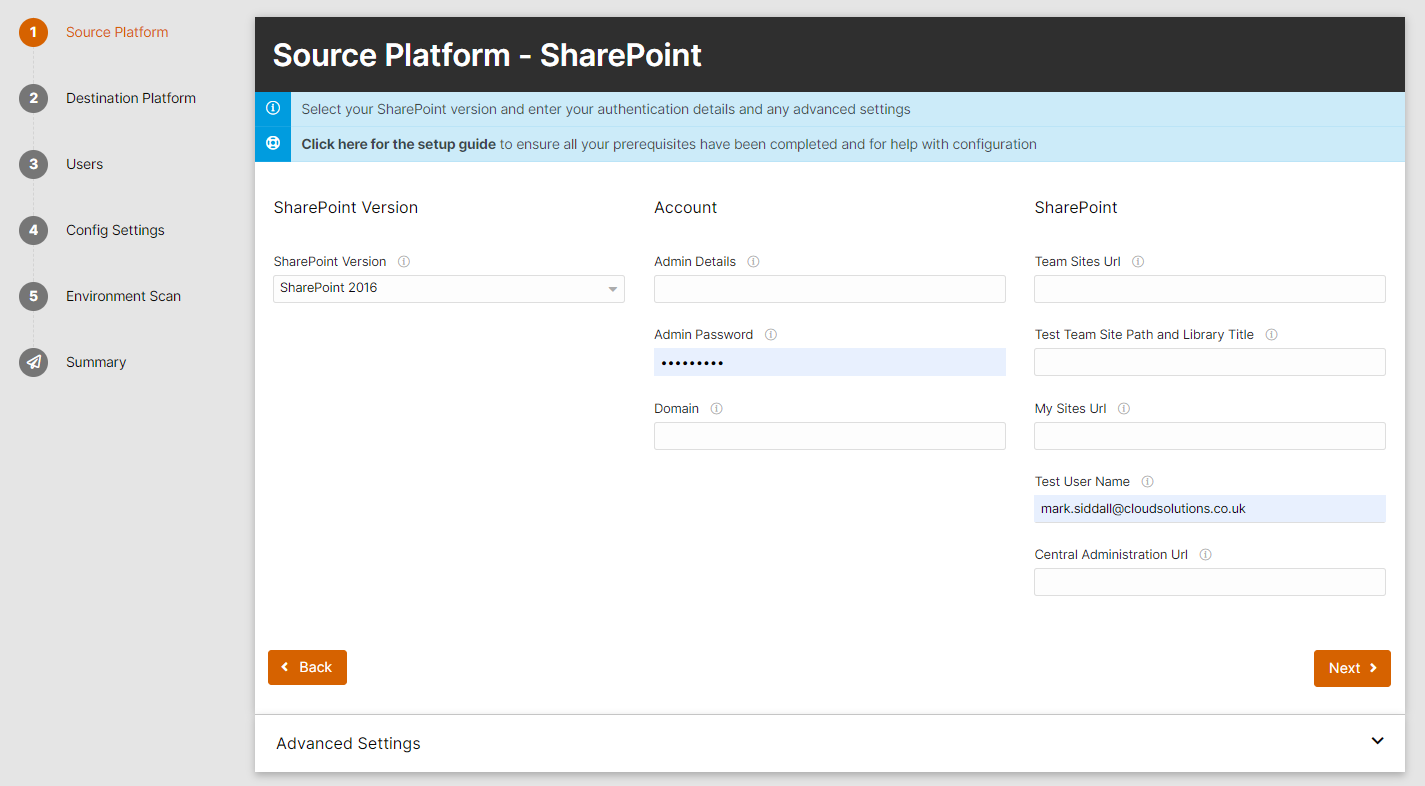Image resolution: width=1425 pixels, height=786 pixels.
Task: Click the Back button
Action: (x=307, y=667)
